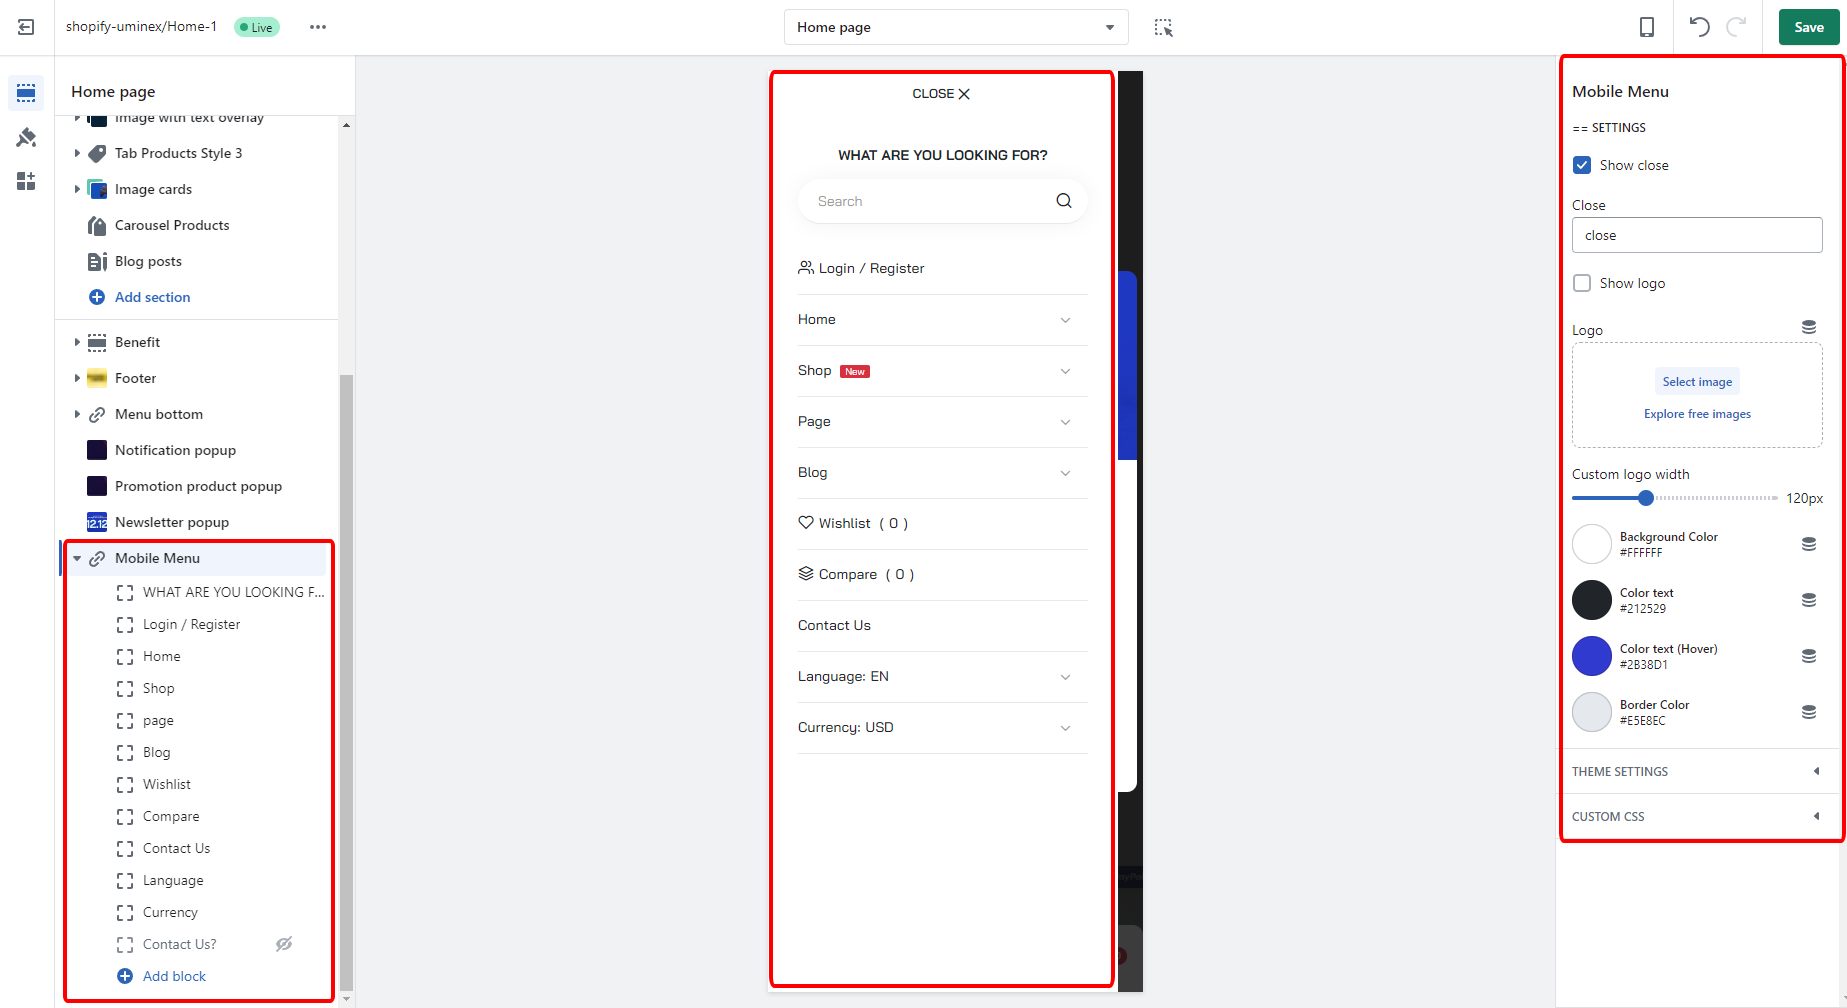Expand the THEME SETTINGS panel

point(1697,772)
